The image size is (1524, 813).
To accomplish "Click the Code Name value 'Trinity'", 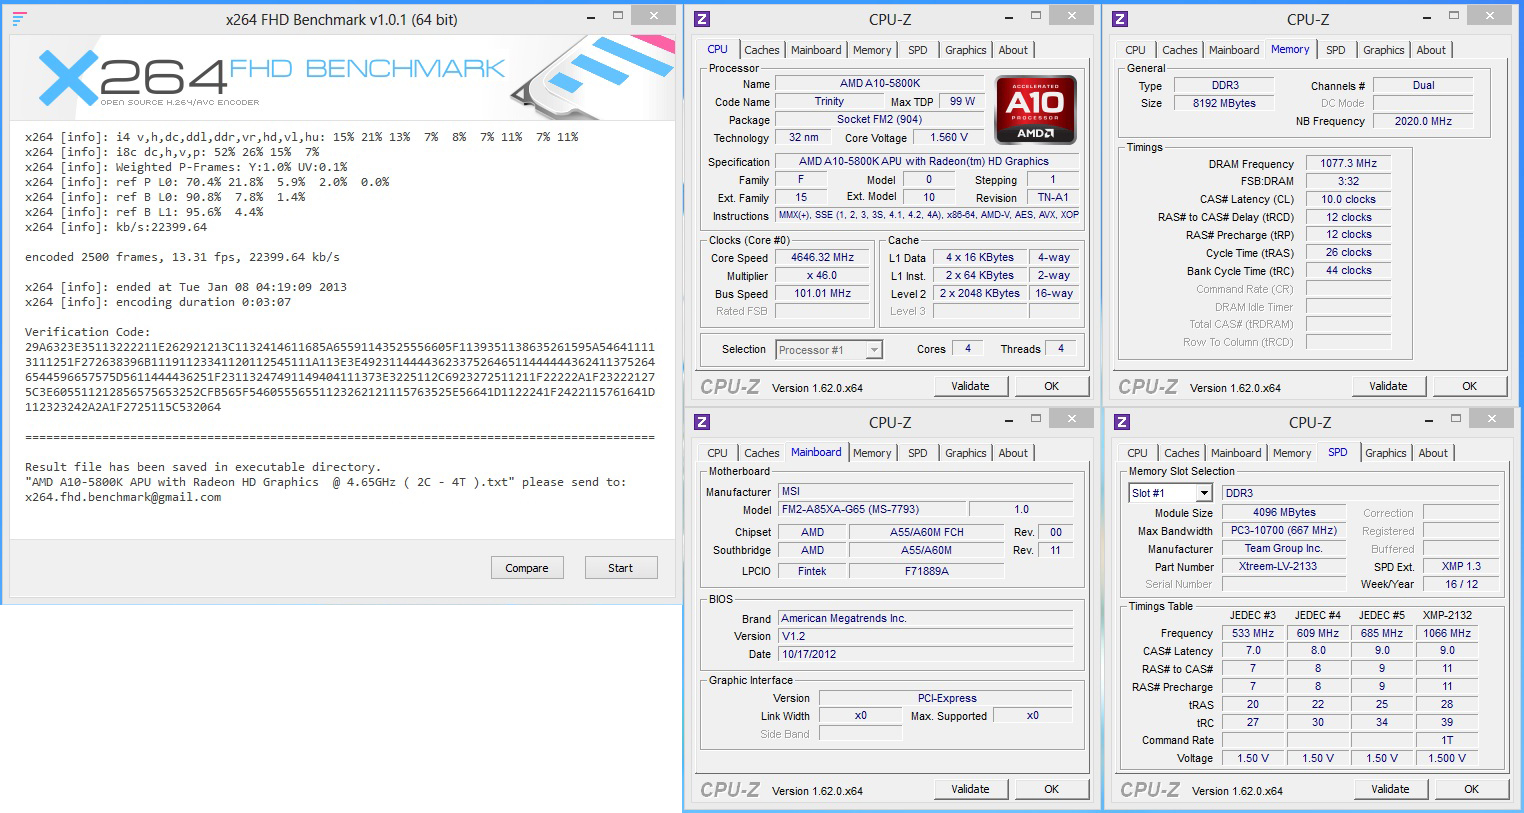I will click(x=829, y=102).
